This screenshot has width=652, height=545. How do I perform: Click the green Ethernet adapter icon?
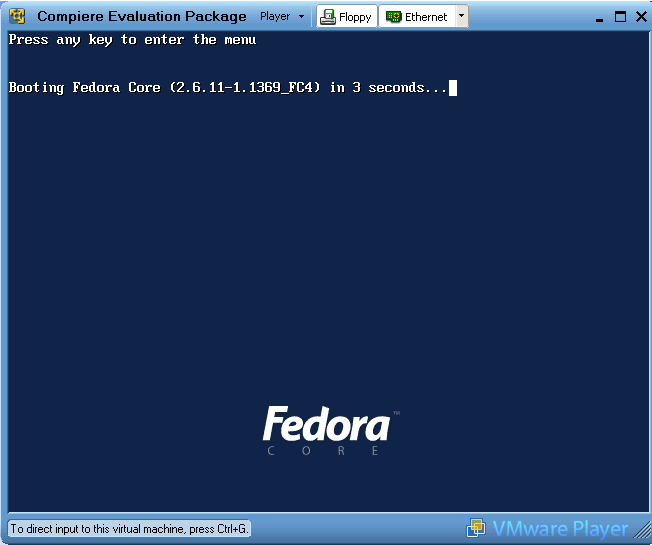point(394,17)
